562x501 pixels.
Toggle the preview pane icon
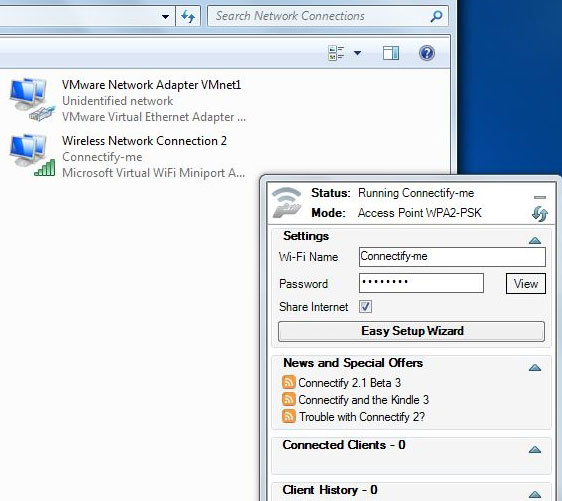[391, 53]
